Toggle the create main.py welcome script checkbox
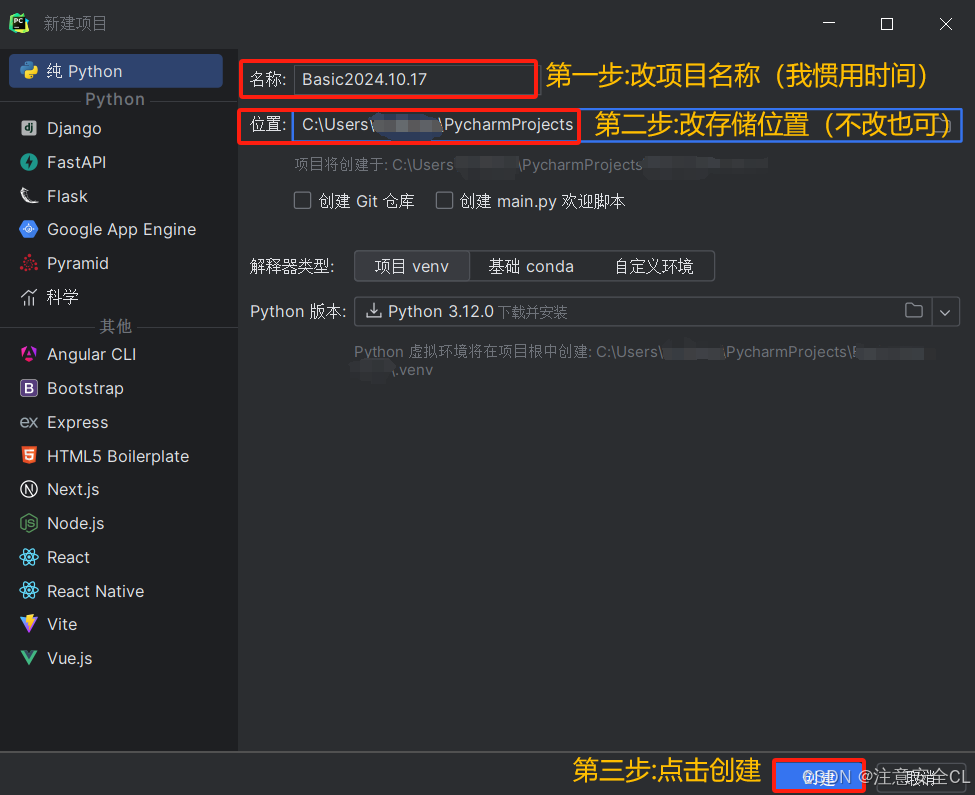 click(444, 201)
